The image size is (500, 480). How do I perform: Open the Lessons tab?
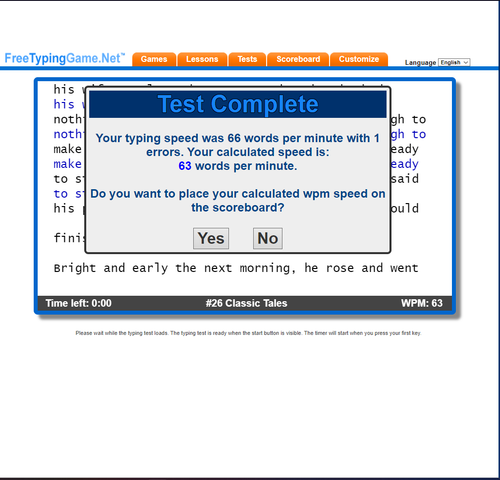pyautogui.click(x=202, y=59)
